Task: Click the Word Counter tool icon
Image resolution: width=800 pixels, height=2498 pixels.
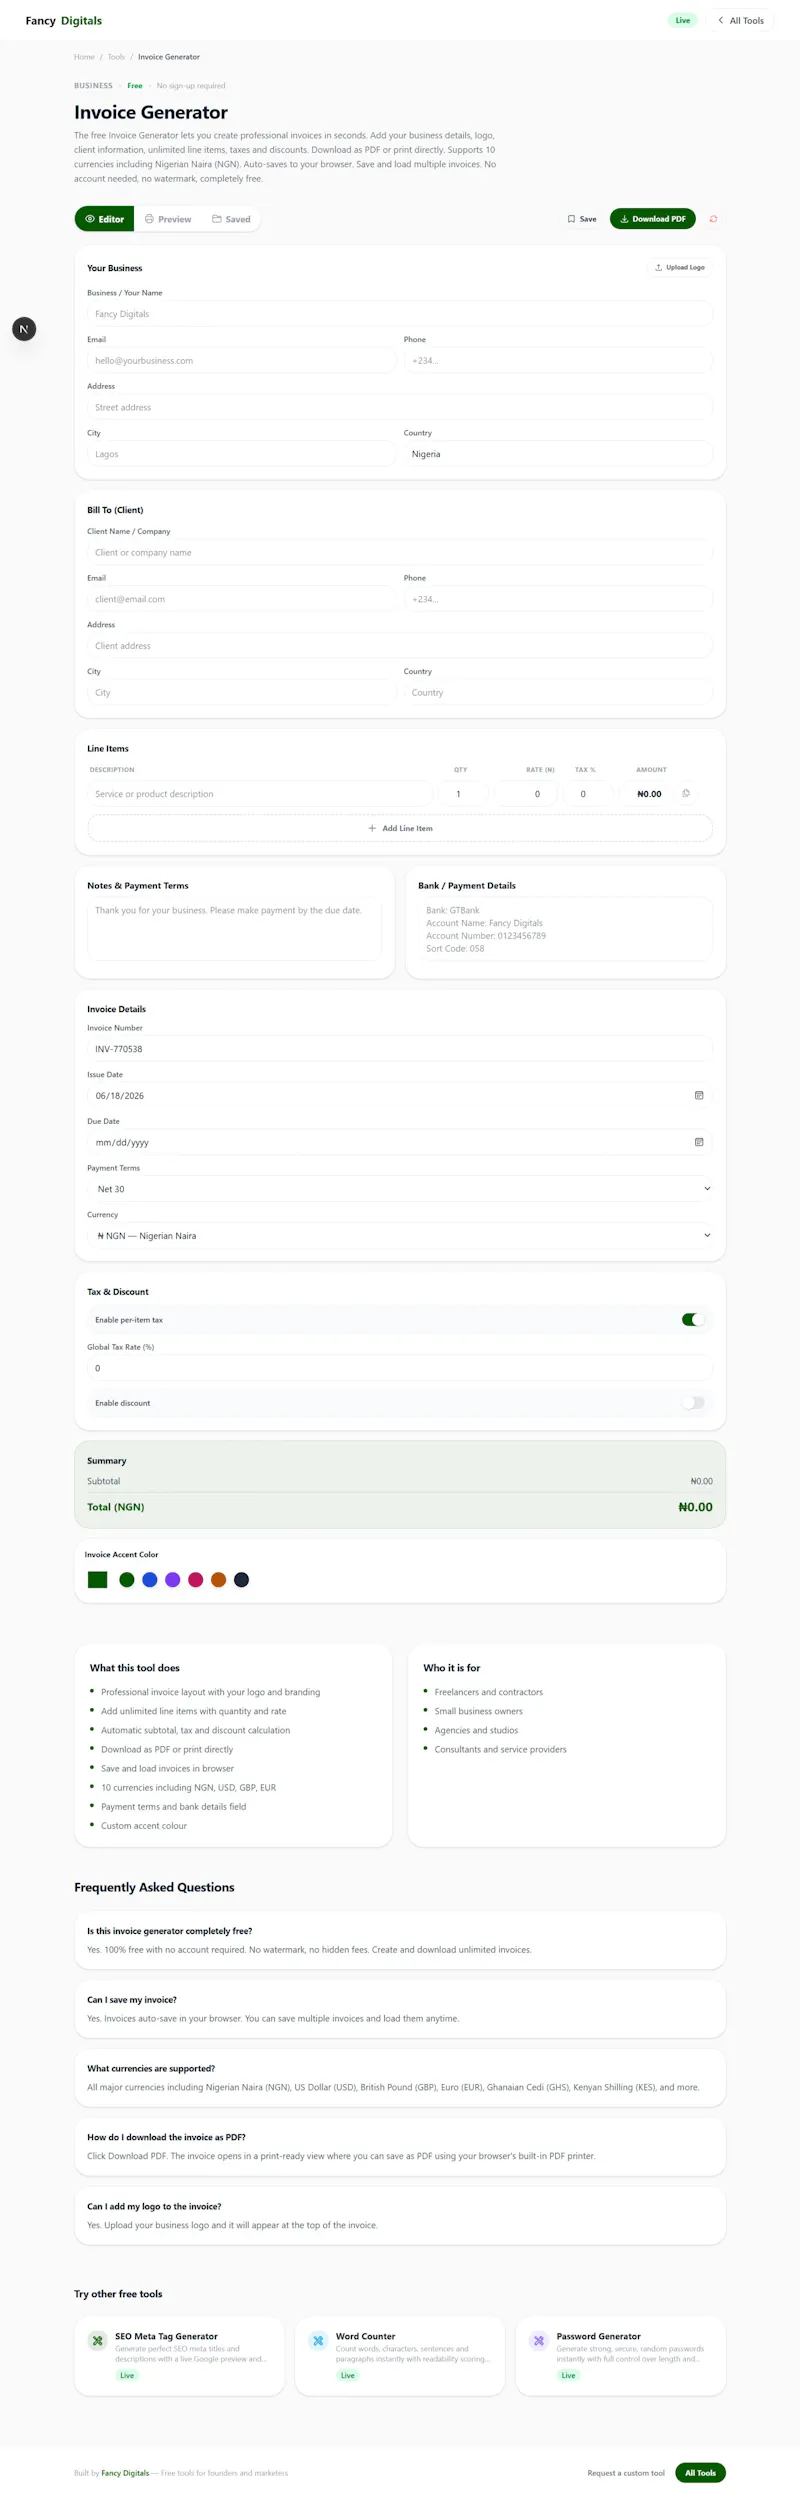Action: coord(318,2340)
